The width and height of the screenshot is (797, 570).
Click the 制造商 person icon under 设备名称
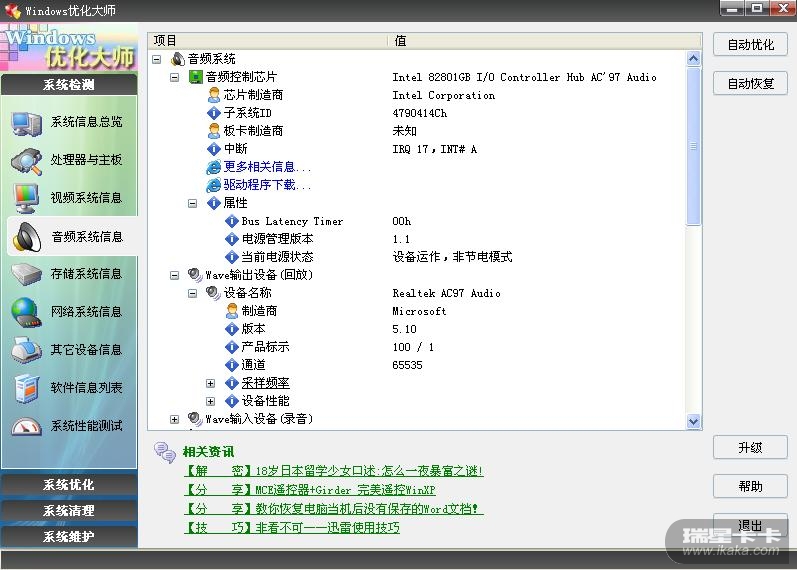[x=232, y=311]
